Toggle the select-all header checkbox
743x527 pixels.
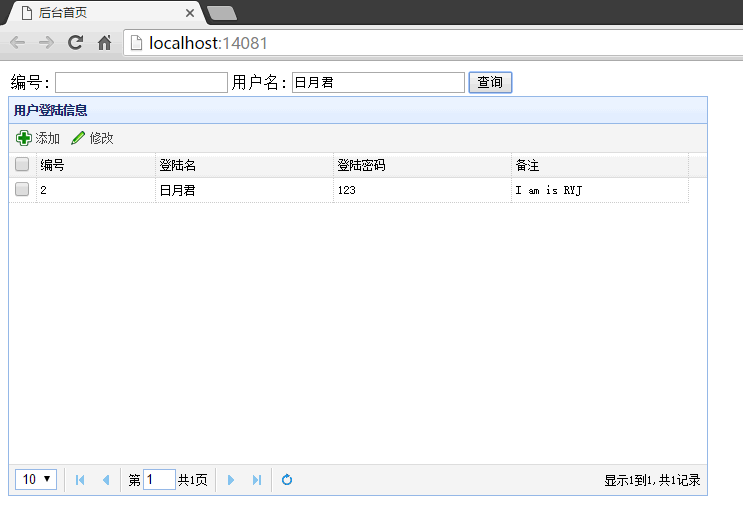pos(22,164)
